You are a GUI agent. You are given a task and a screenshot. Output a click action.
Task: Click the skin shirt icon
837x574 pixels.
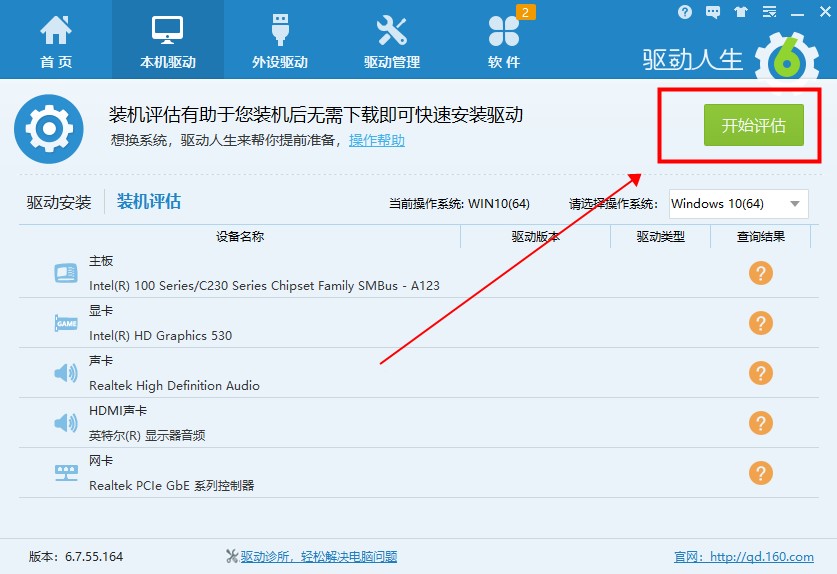[741, 12]
